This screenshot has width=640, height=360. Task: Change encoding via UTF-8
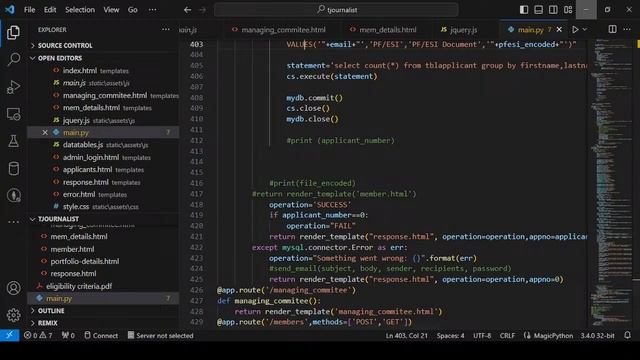click(x=482, y=336)
